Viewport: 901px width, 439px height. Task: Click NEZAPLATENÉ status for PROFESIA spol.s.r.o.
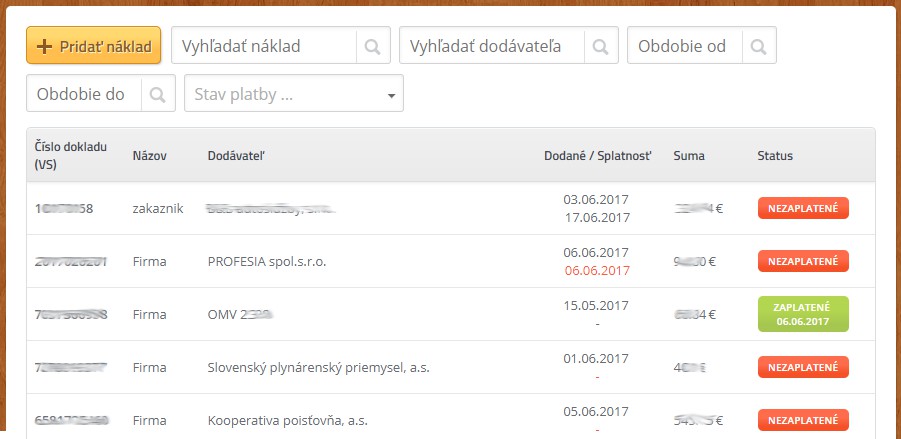pyautogui.click(x=803, y=261)
